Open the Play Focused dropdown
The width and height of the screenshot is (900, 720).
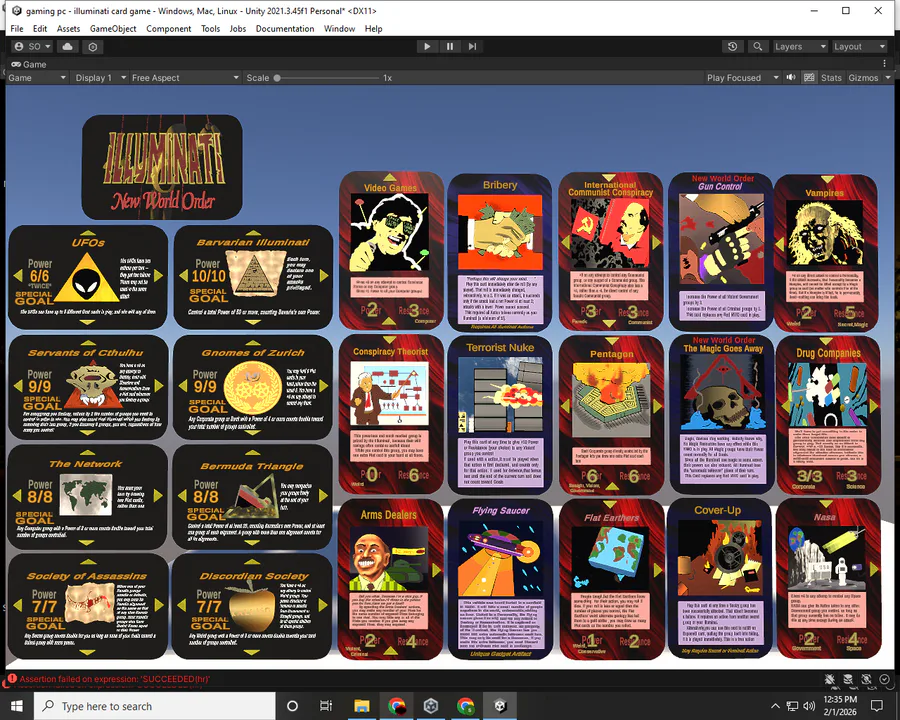click(743, 78)
